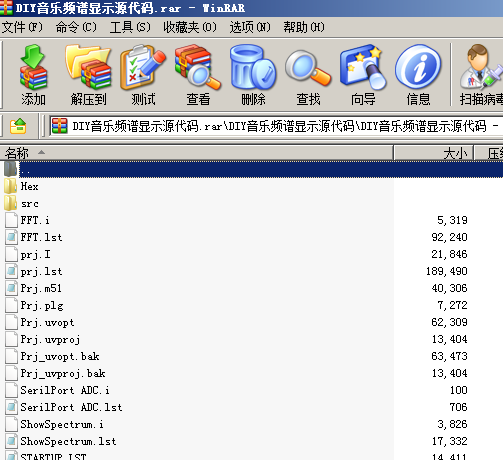Image resolution: width=503 pixels, height=460 pixels.
Task: Open the 帮助(H) menu
Action: 304,27
